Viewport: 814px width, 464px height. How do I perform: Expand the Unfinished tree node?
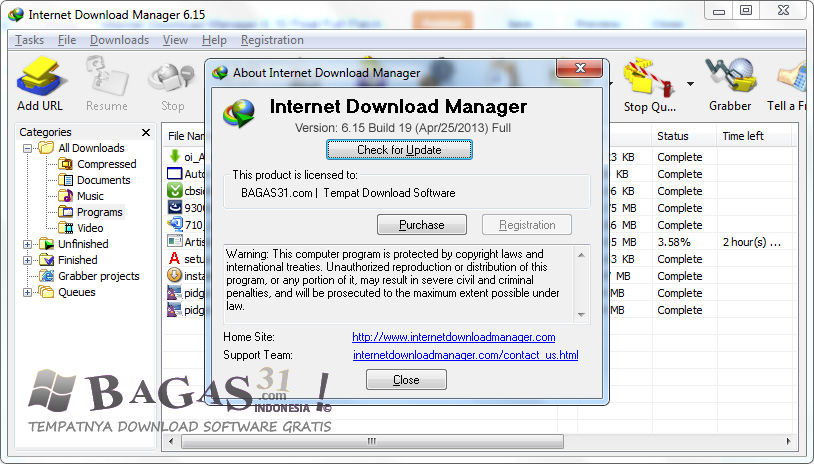click(27, 244)
